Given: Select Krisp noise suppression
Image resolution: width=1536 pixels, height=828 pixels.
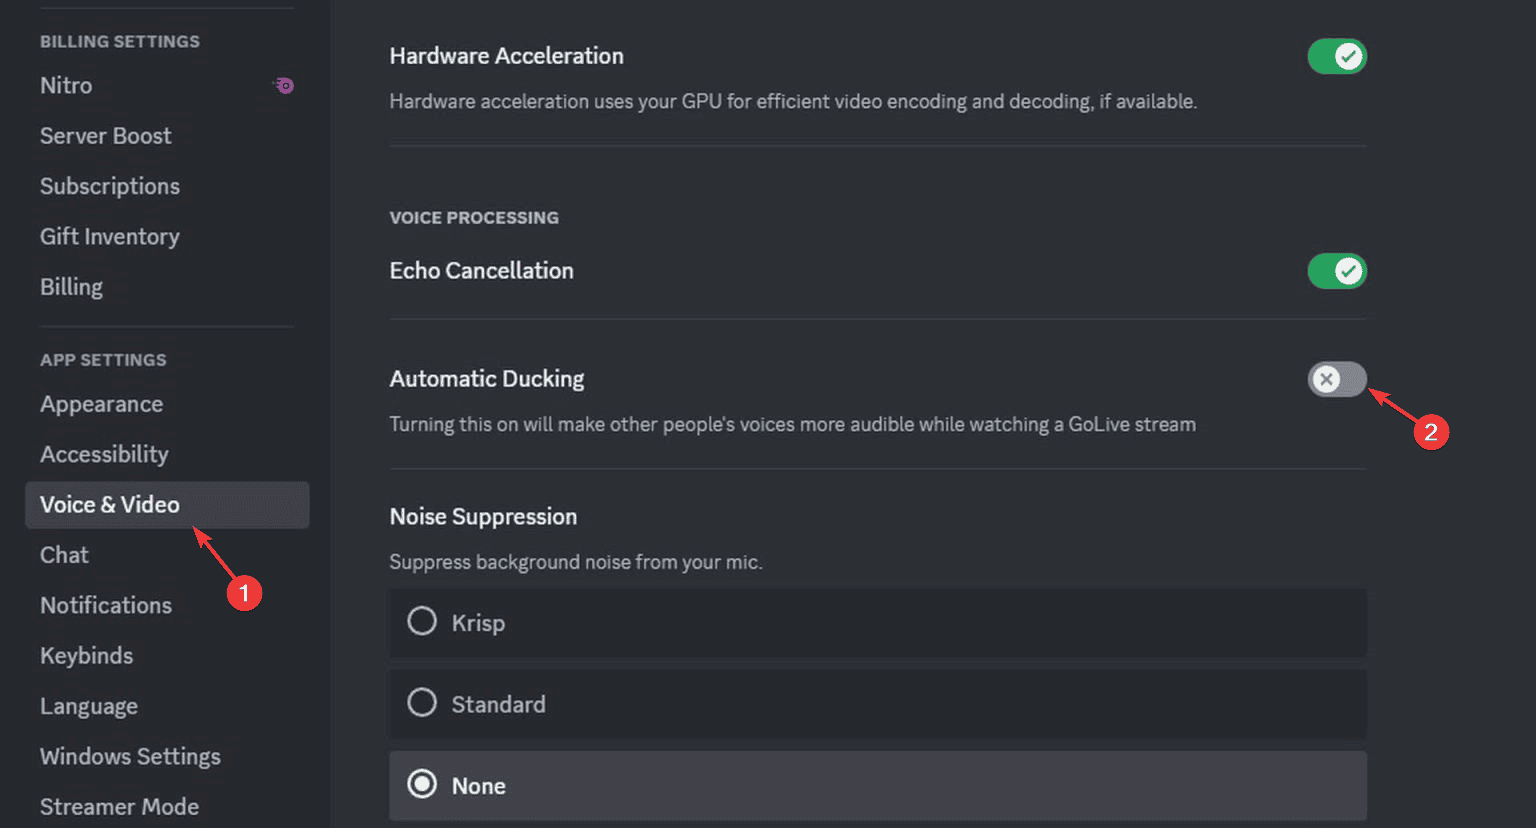Looking at the screenshot, I should coord(422,621).
